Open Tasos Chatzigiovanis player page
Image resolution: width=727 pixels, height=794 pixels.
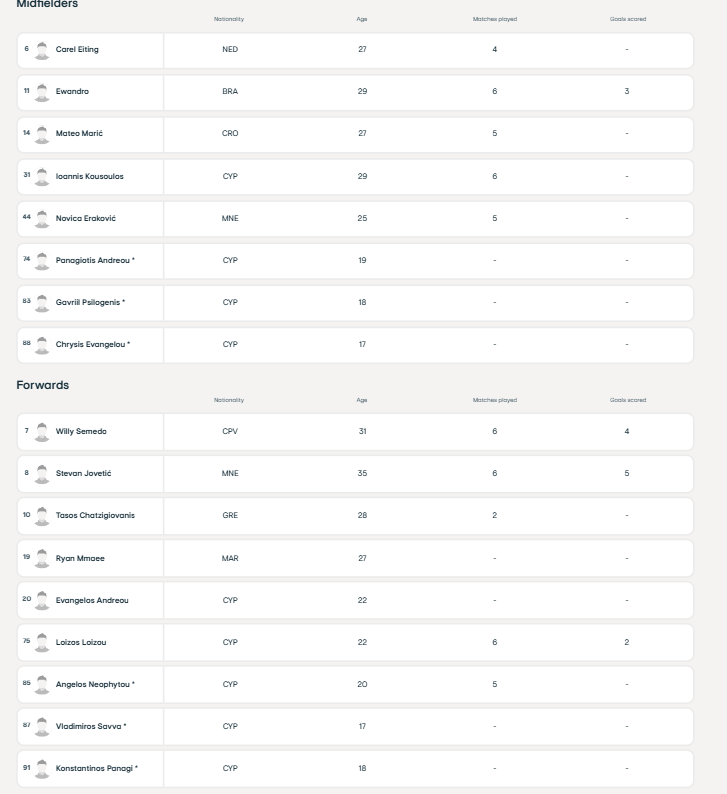coord(95,516)
